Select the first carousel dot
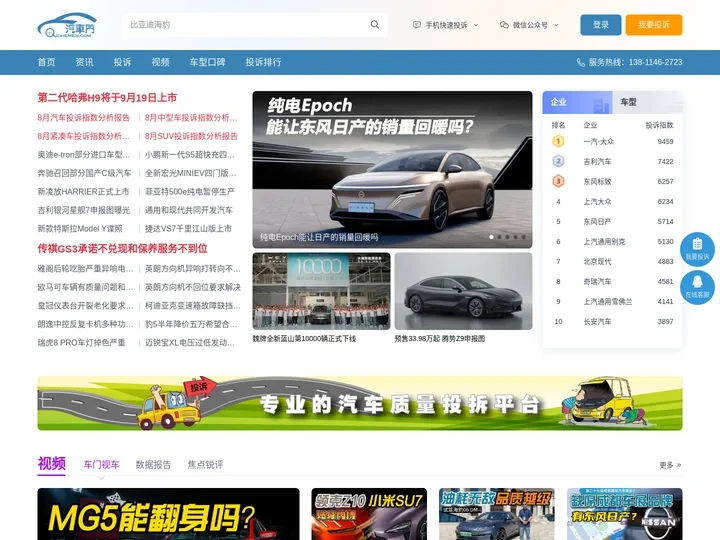 click(x=491, y=237)
